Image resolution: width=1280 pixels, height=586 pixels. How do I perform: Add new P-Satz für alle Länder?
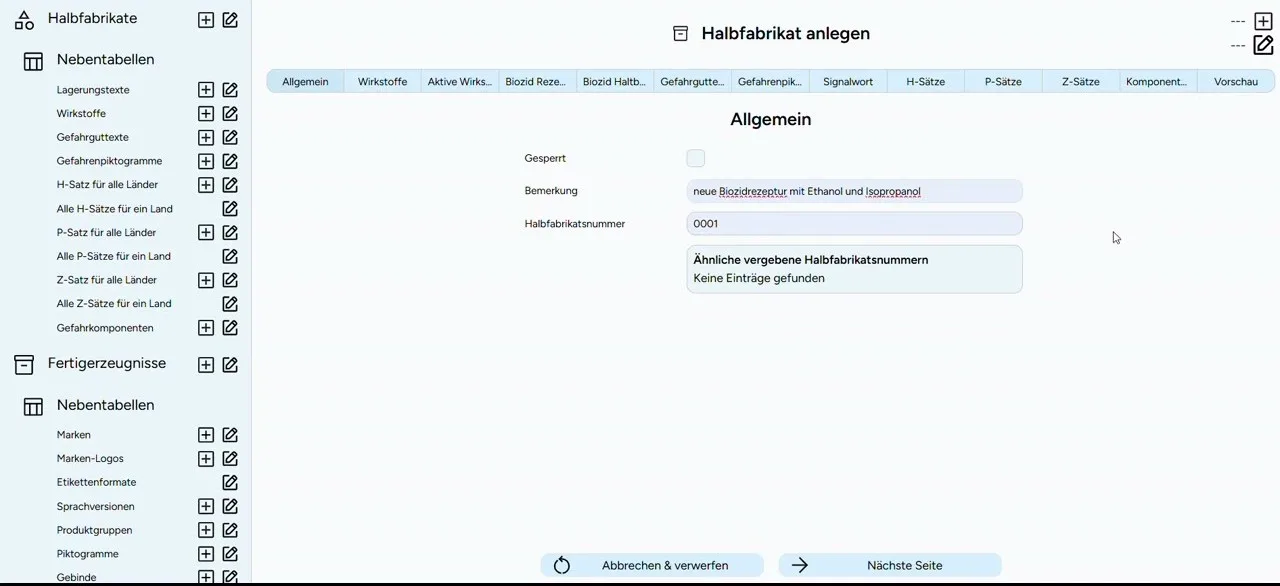[206, 233]
